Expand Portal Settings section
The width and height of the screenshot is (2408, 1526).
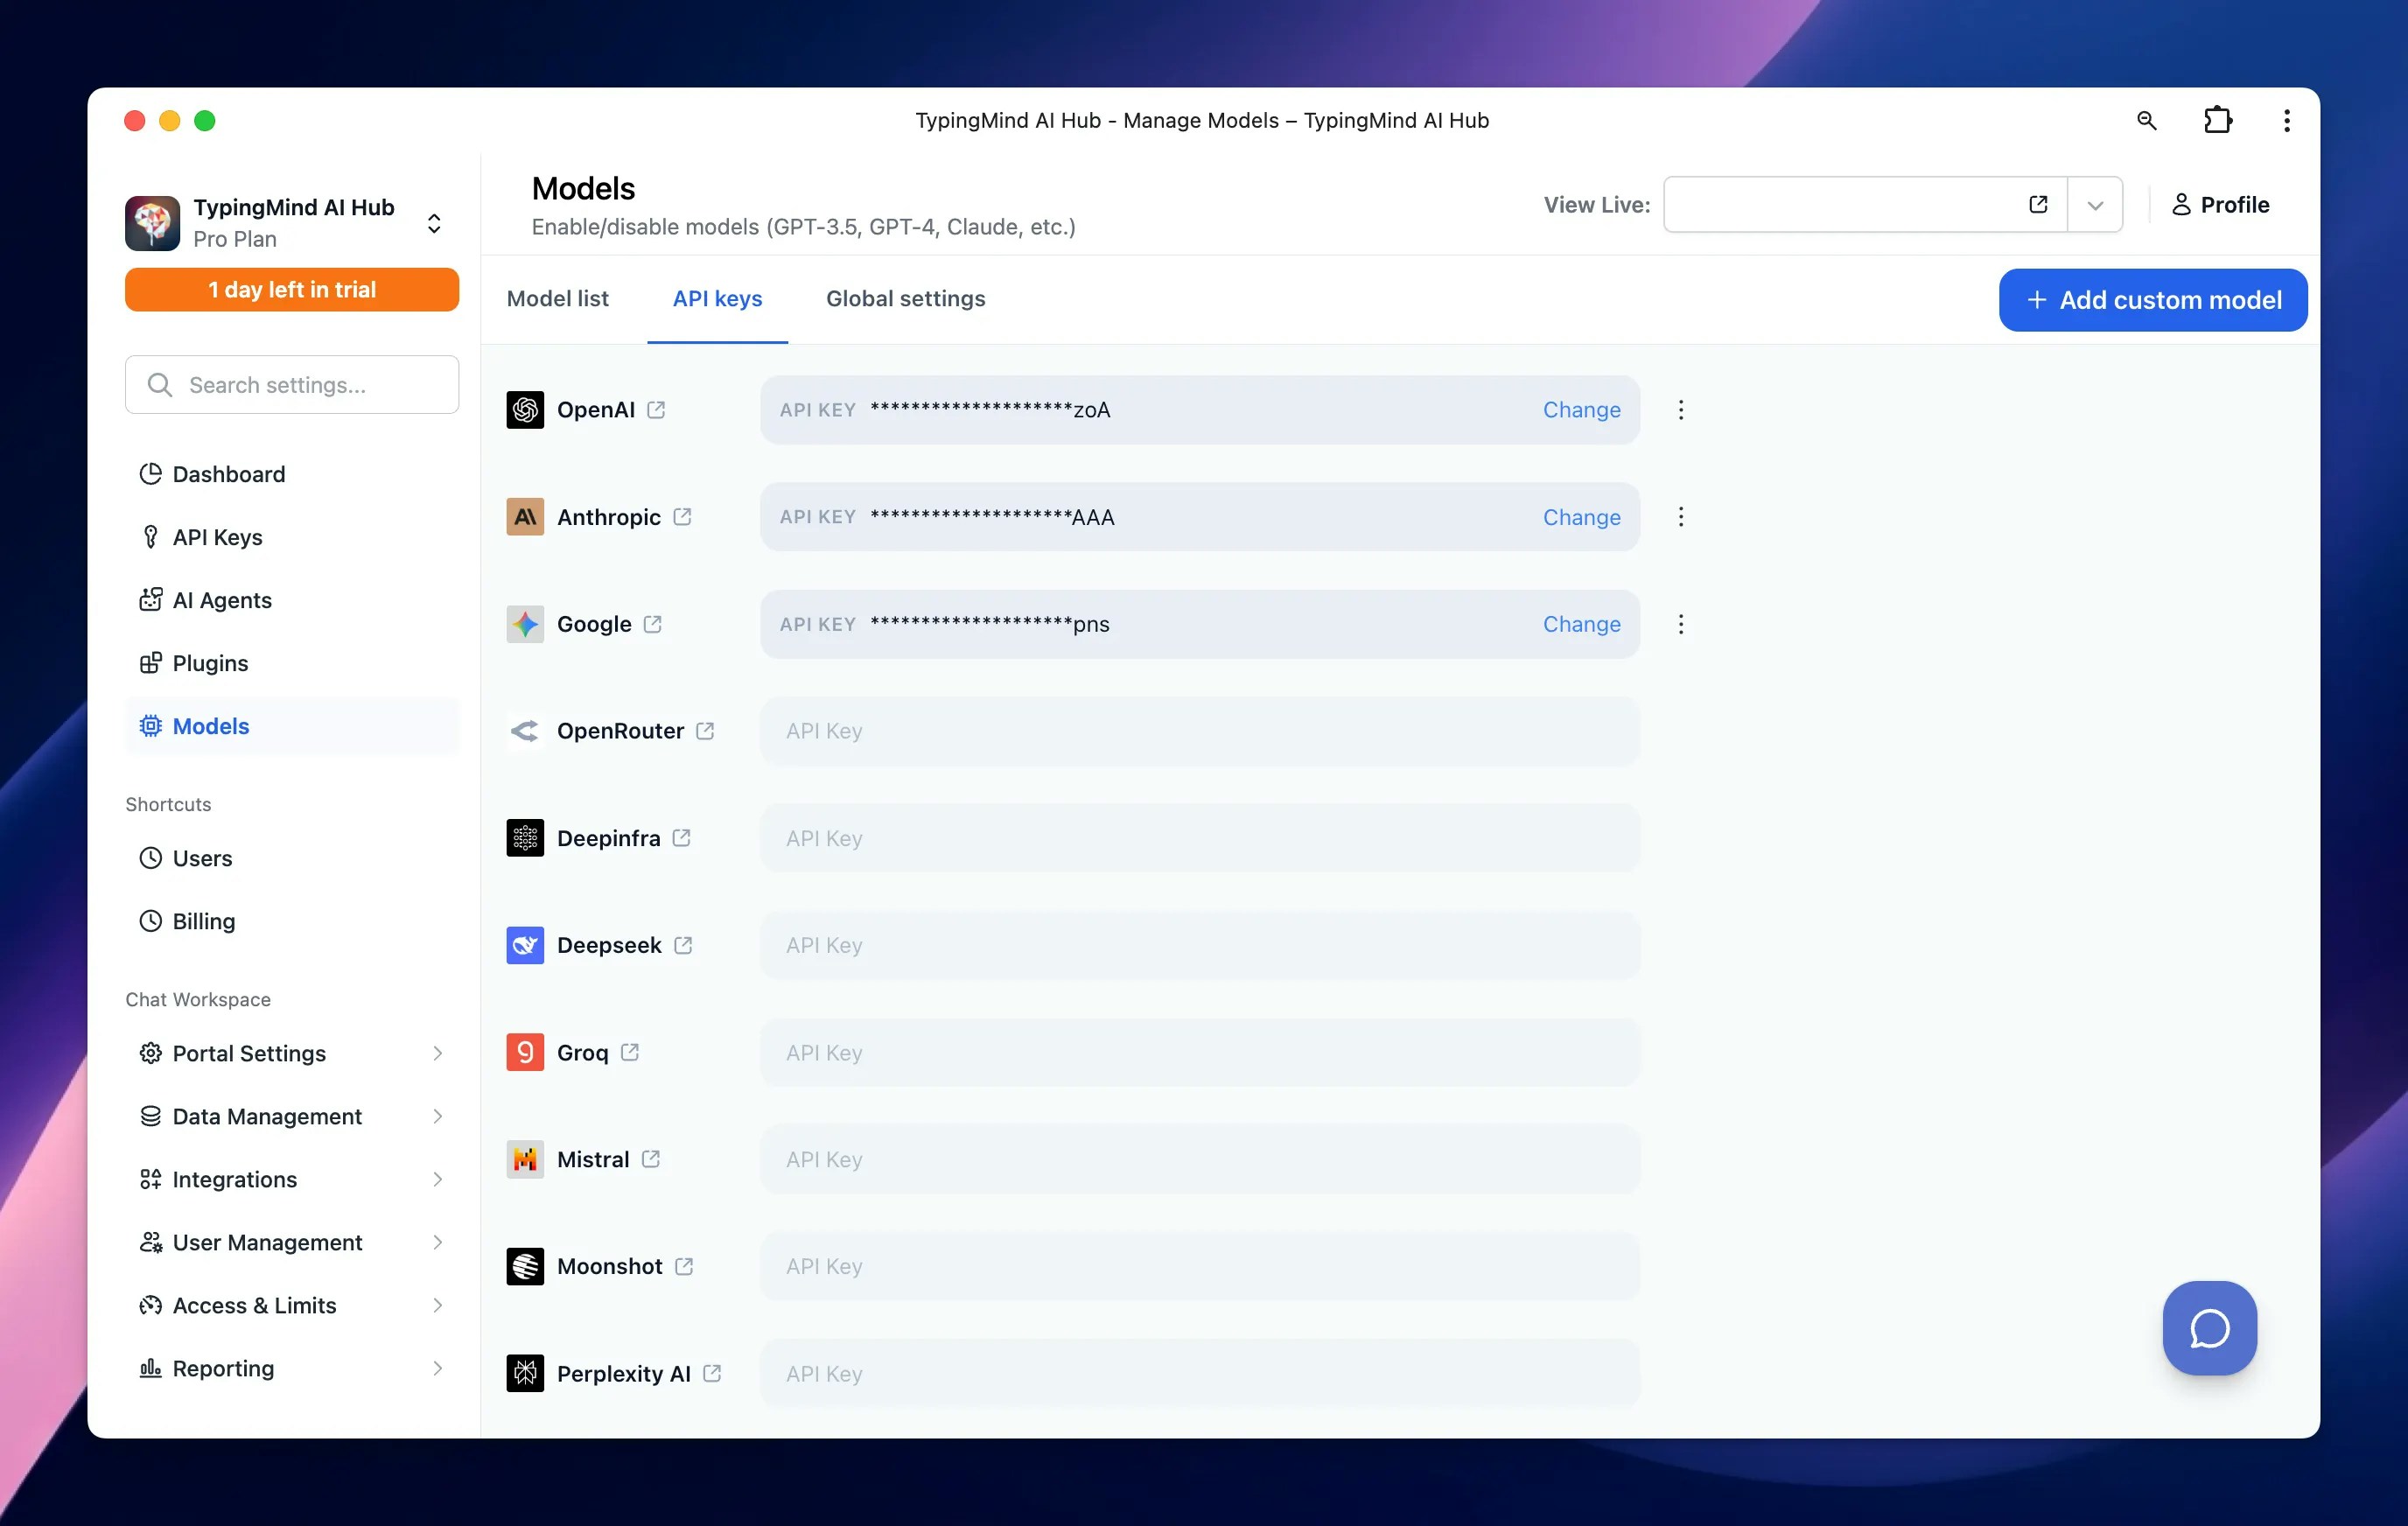(x=438, y=1053)
